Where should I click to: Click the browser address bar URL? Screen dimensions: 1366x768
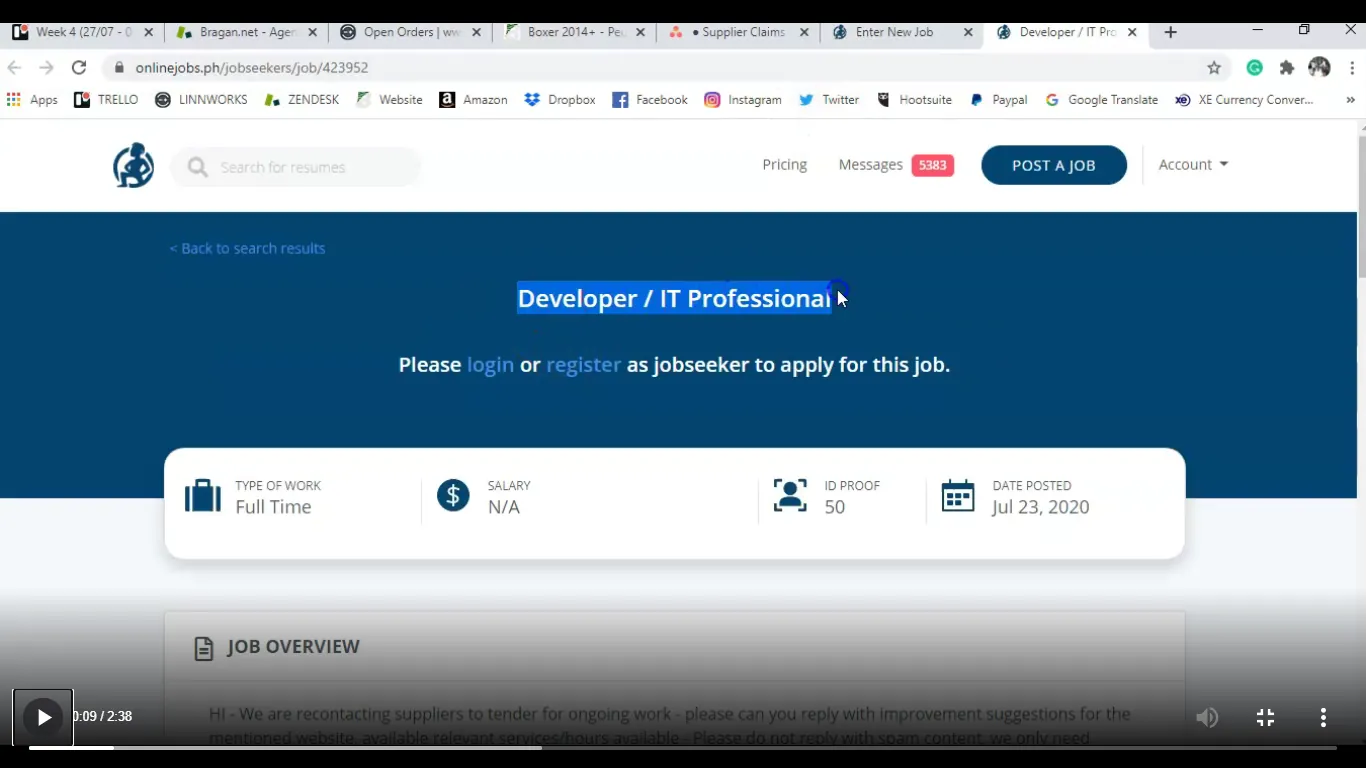pyautogui.click(x=252, y=67)
